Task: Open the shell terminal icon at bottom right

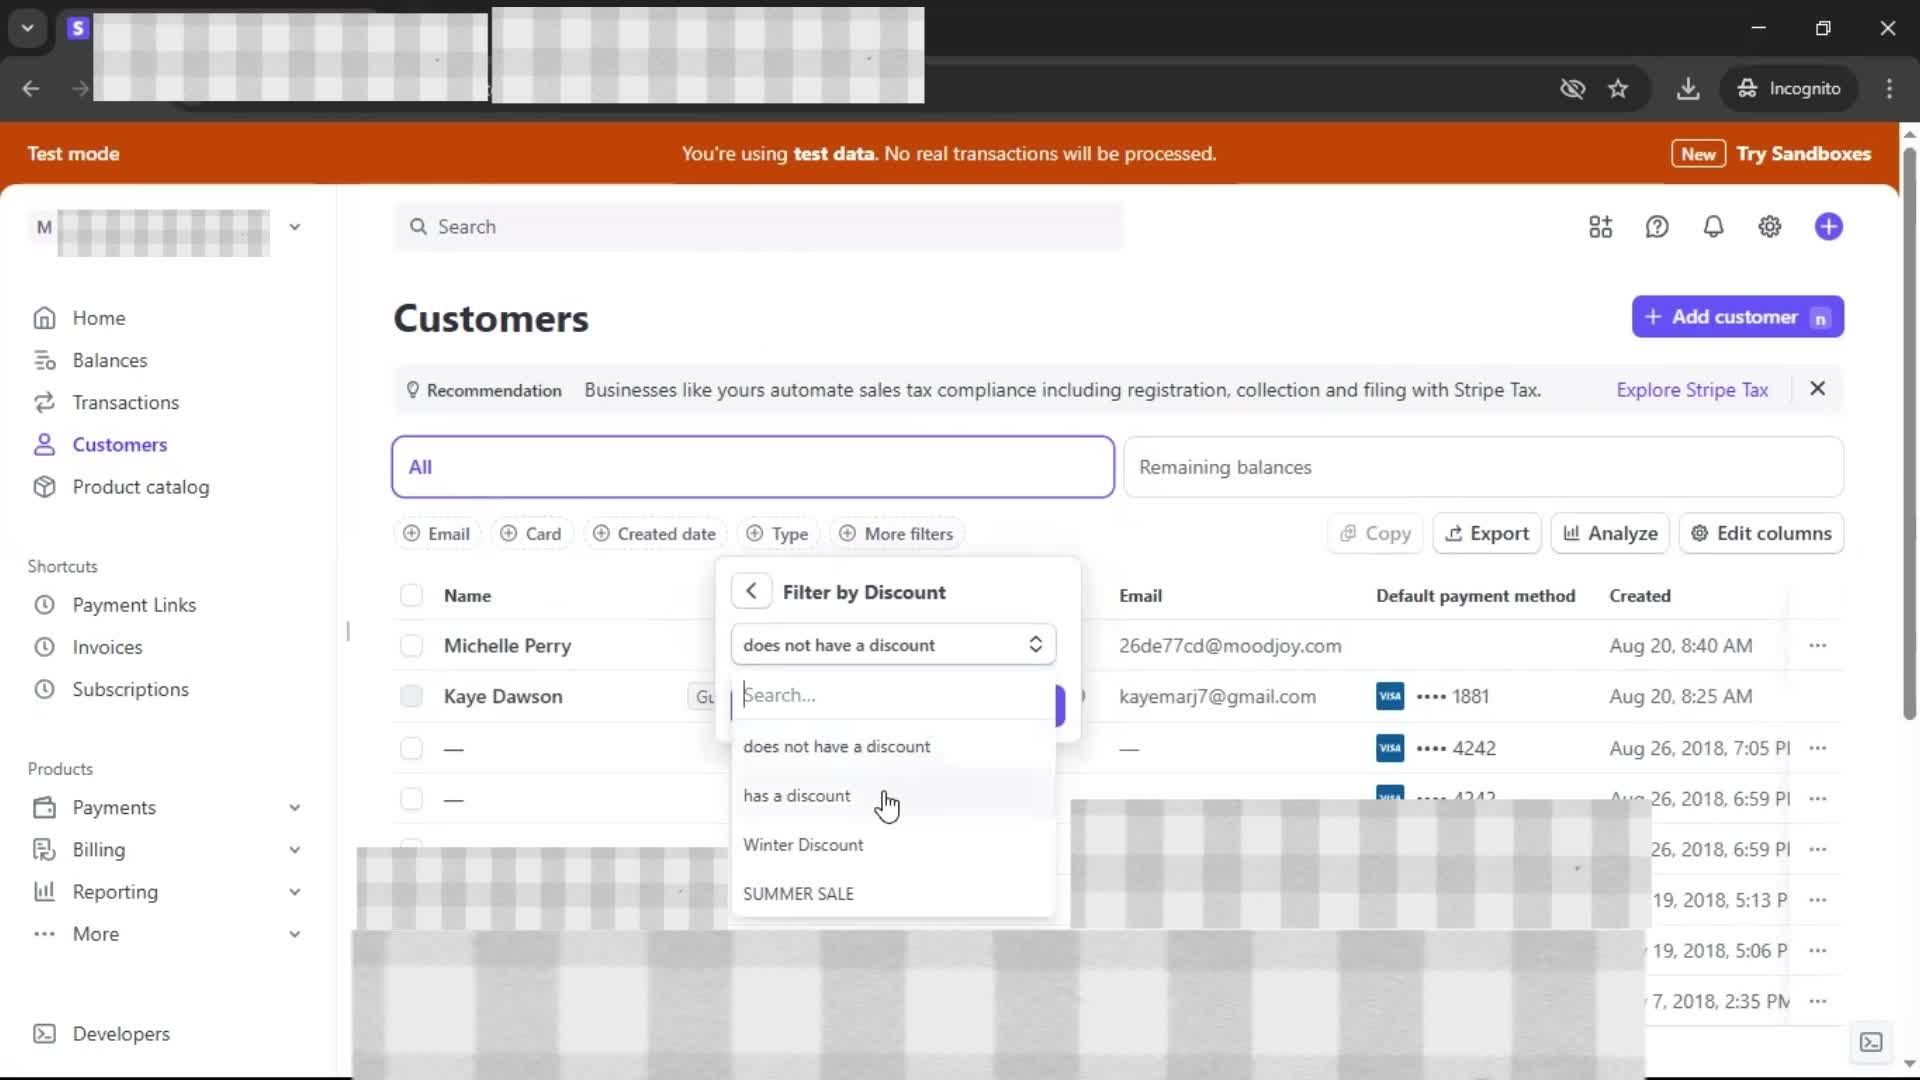Action: 1870,1042
